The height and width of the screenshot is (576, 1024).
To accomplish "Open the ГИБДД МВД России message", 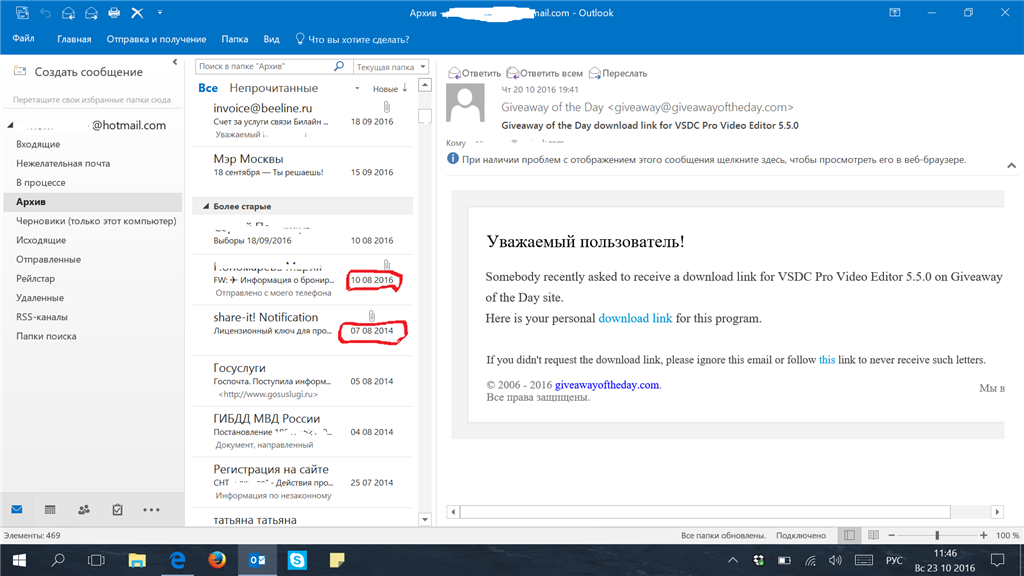I will 303,431.
